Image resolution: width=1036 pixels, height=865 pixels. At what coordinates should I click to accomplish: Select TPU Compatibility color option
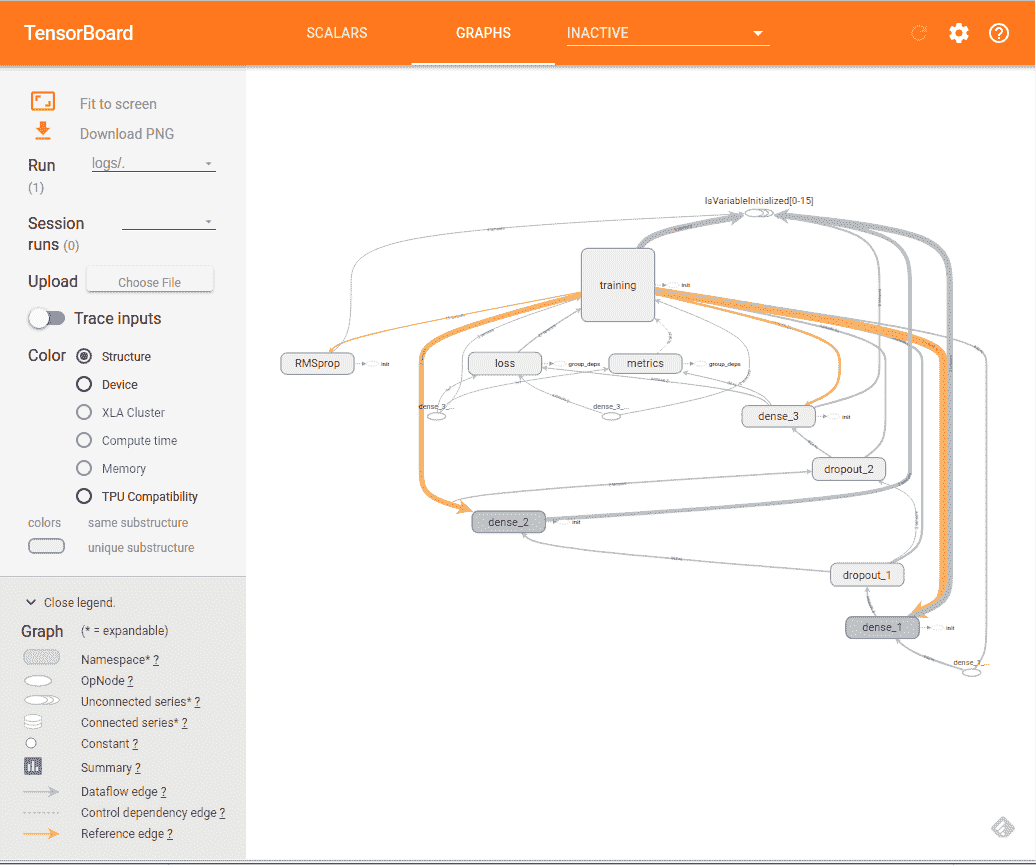click(84, 496)
